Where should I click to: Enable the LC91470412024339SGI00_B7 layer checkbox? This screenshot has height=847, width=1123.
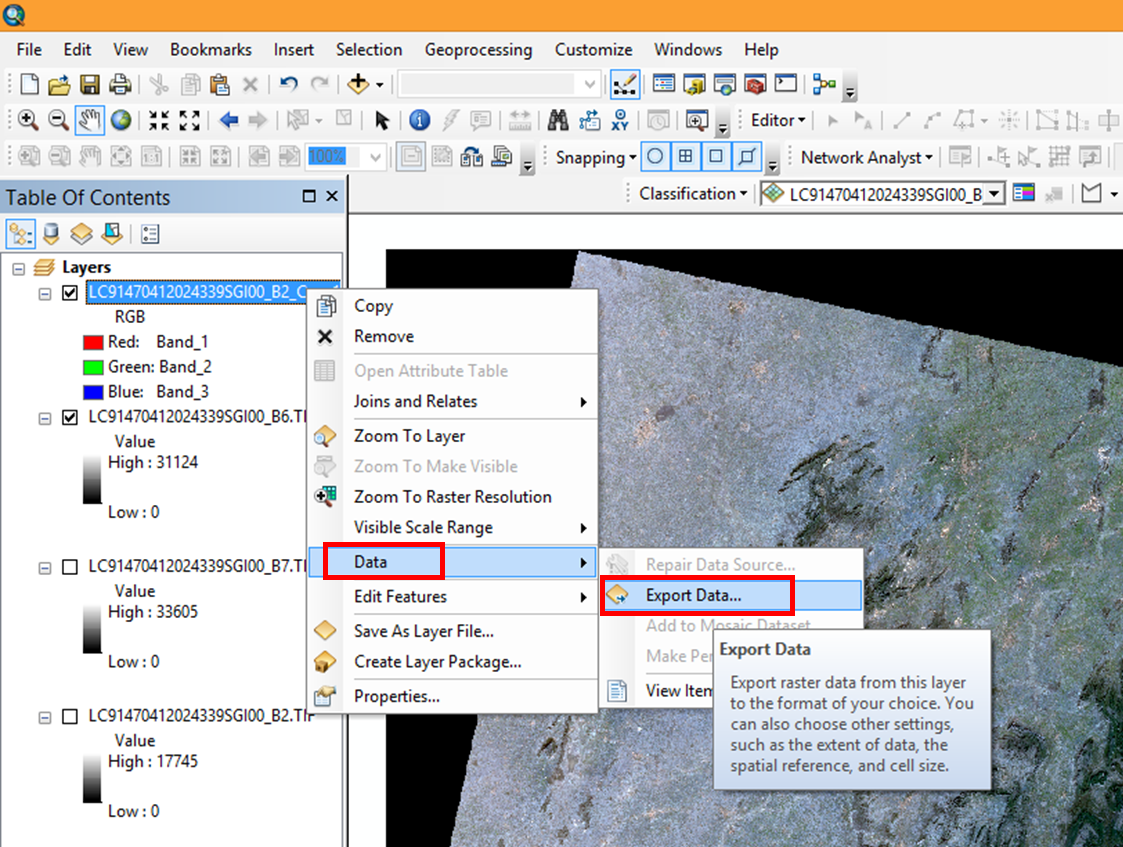[68, 567]
